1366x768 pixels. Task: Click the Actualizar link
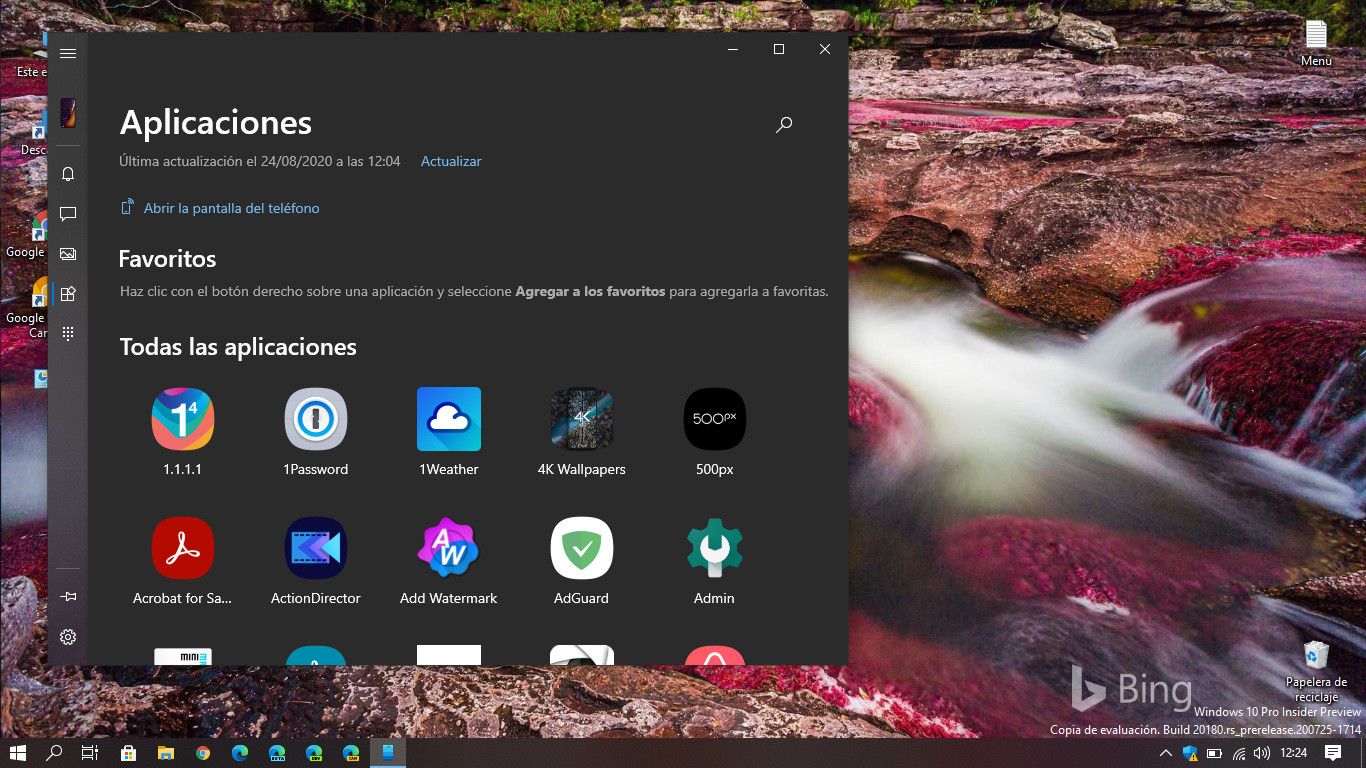(x=451, y=161)
